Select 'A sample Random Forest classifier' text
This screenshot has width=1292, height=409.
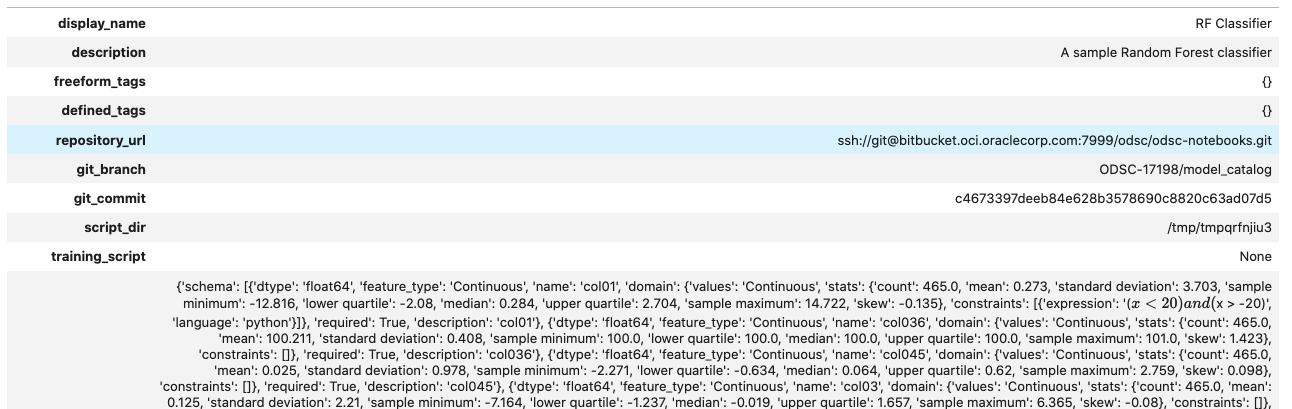point(1166,52)
